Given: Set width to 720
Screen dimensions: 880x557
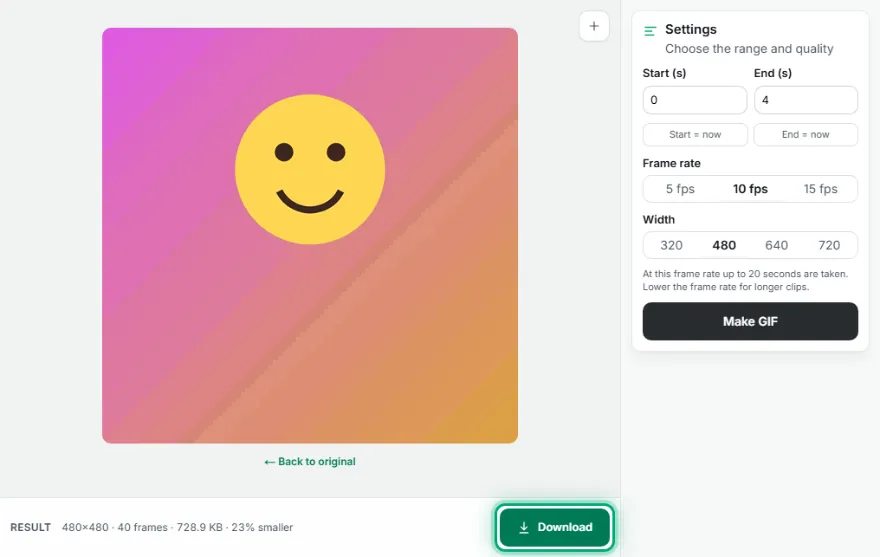Looking at the screenshot, I should [829, 245].
